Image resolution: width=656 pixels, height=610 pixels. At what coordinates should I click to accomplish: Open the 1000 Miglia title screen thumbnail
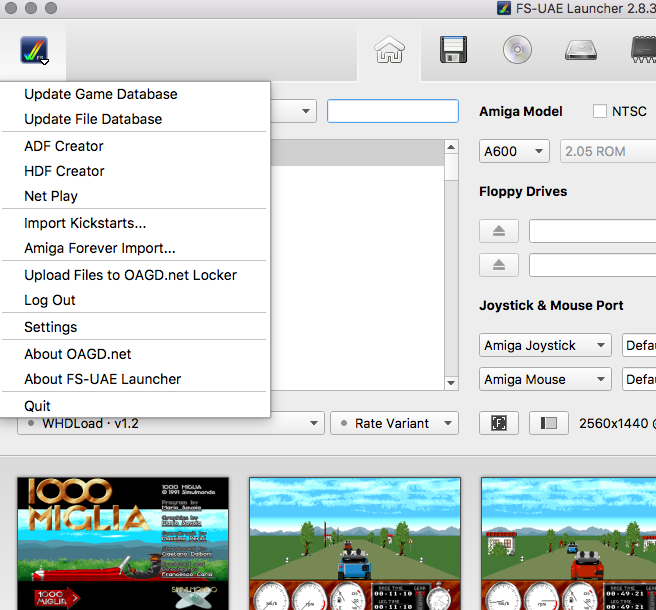click(123, 543)
